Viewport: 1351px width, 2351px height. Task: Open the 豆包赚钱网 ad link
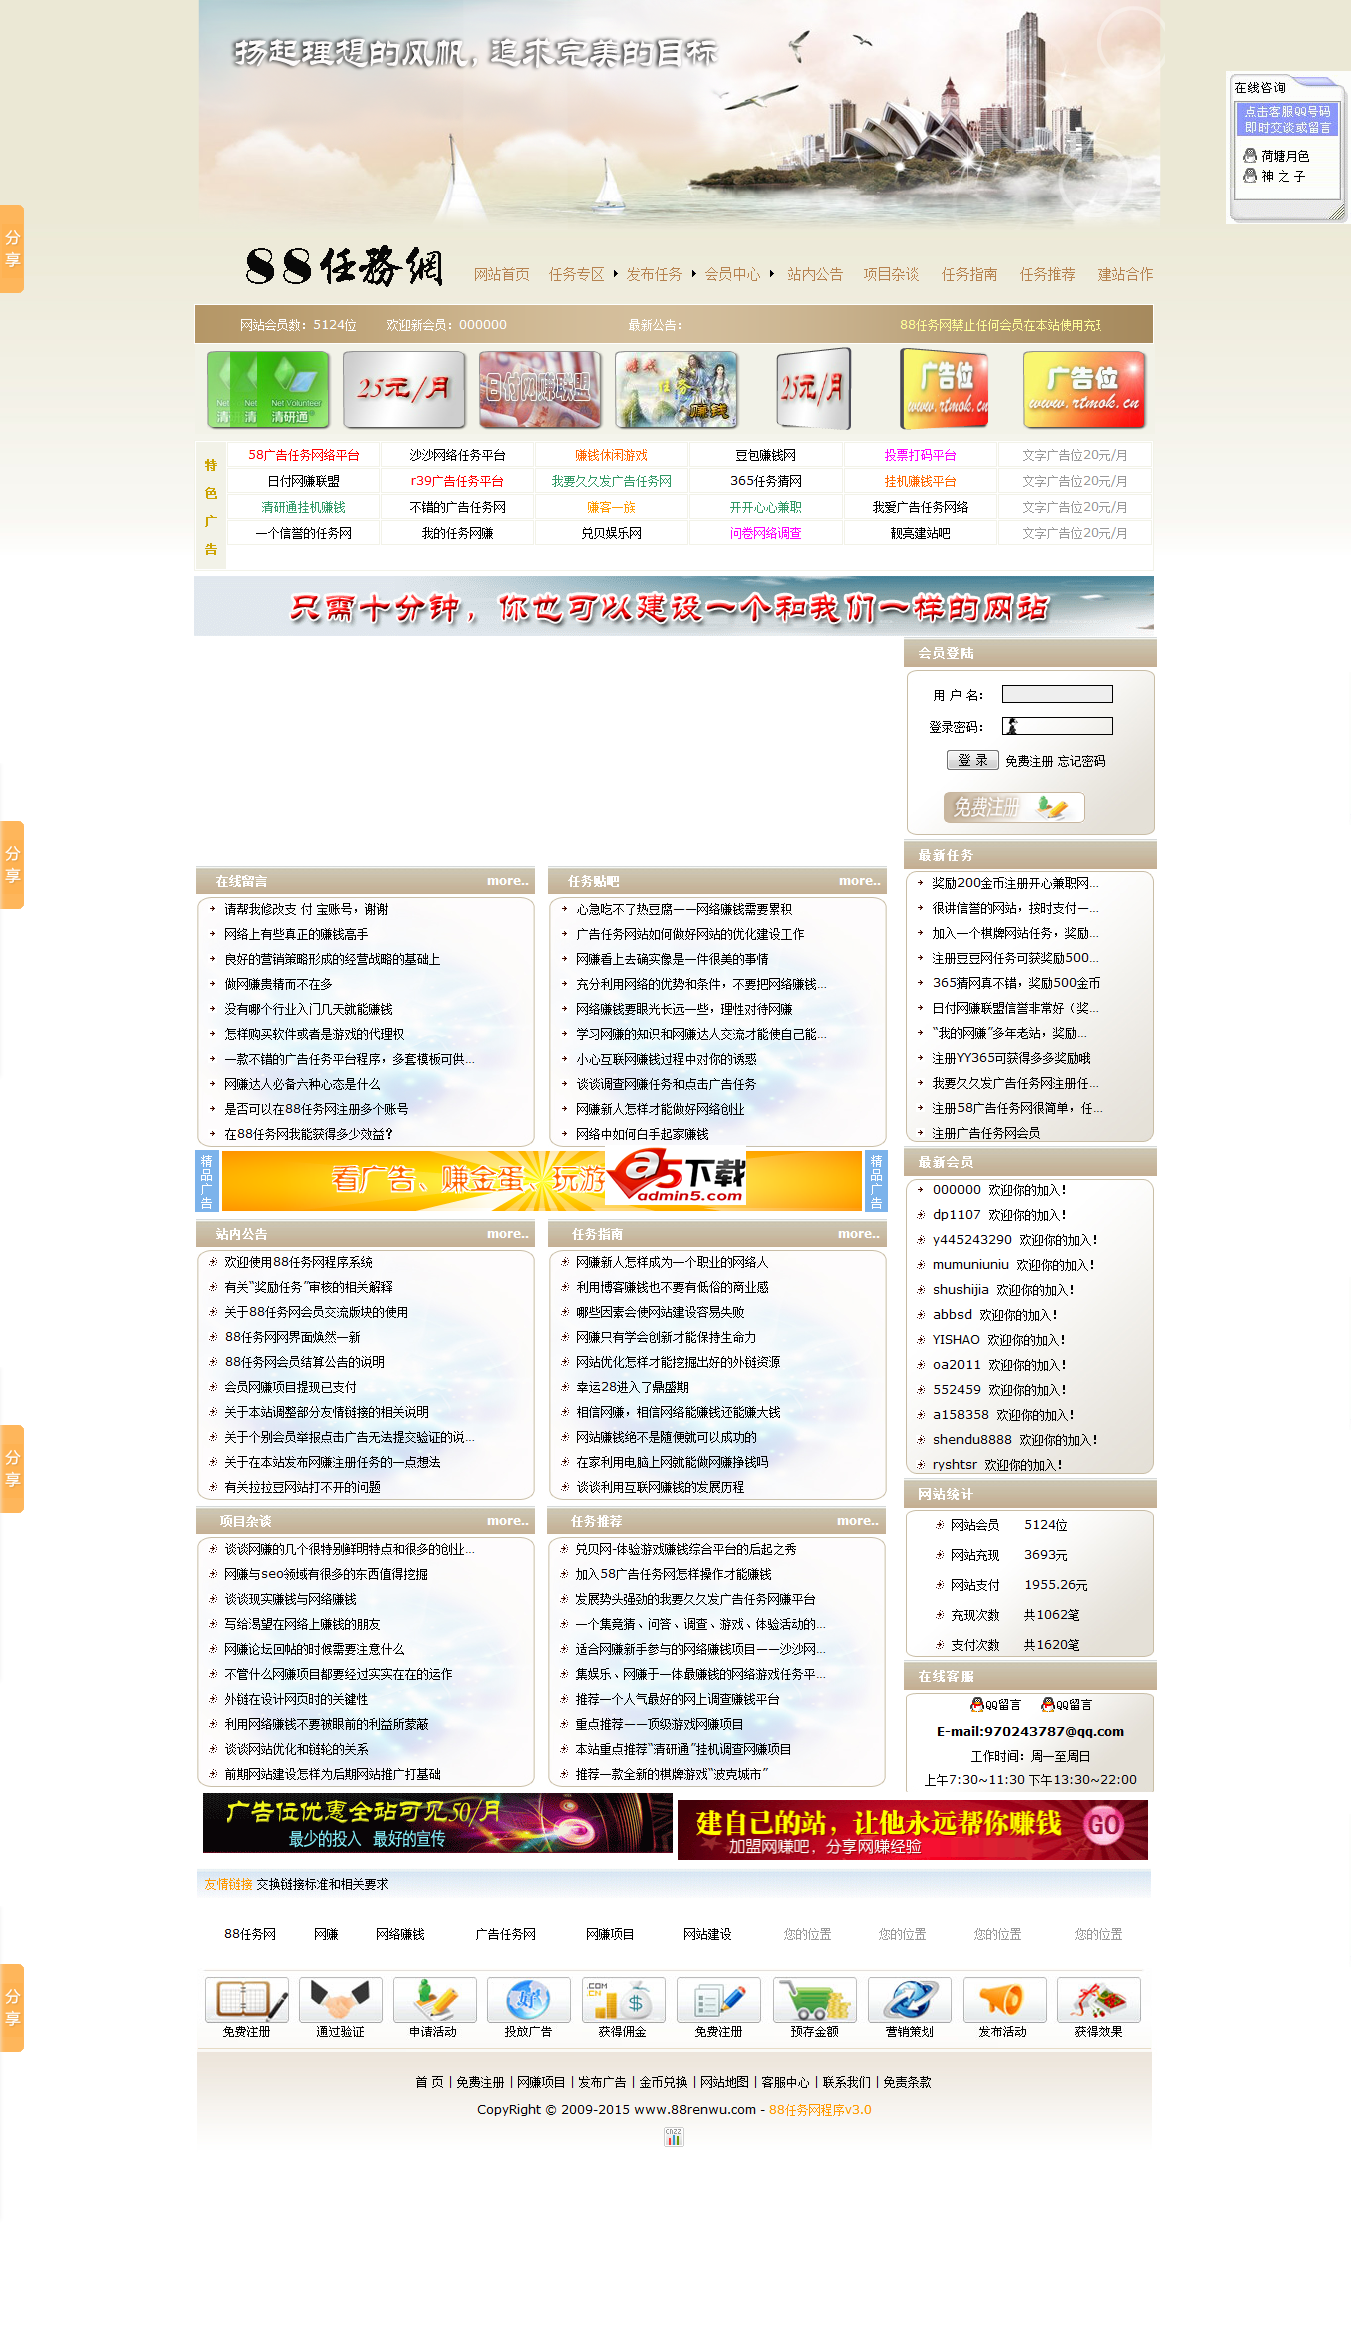[x=766, y=455]
